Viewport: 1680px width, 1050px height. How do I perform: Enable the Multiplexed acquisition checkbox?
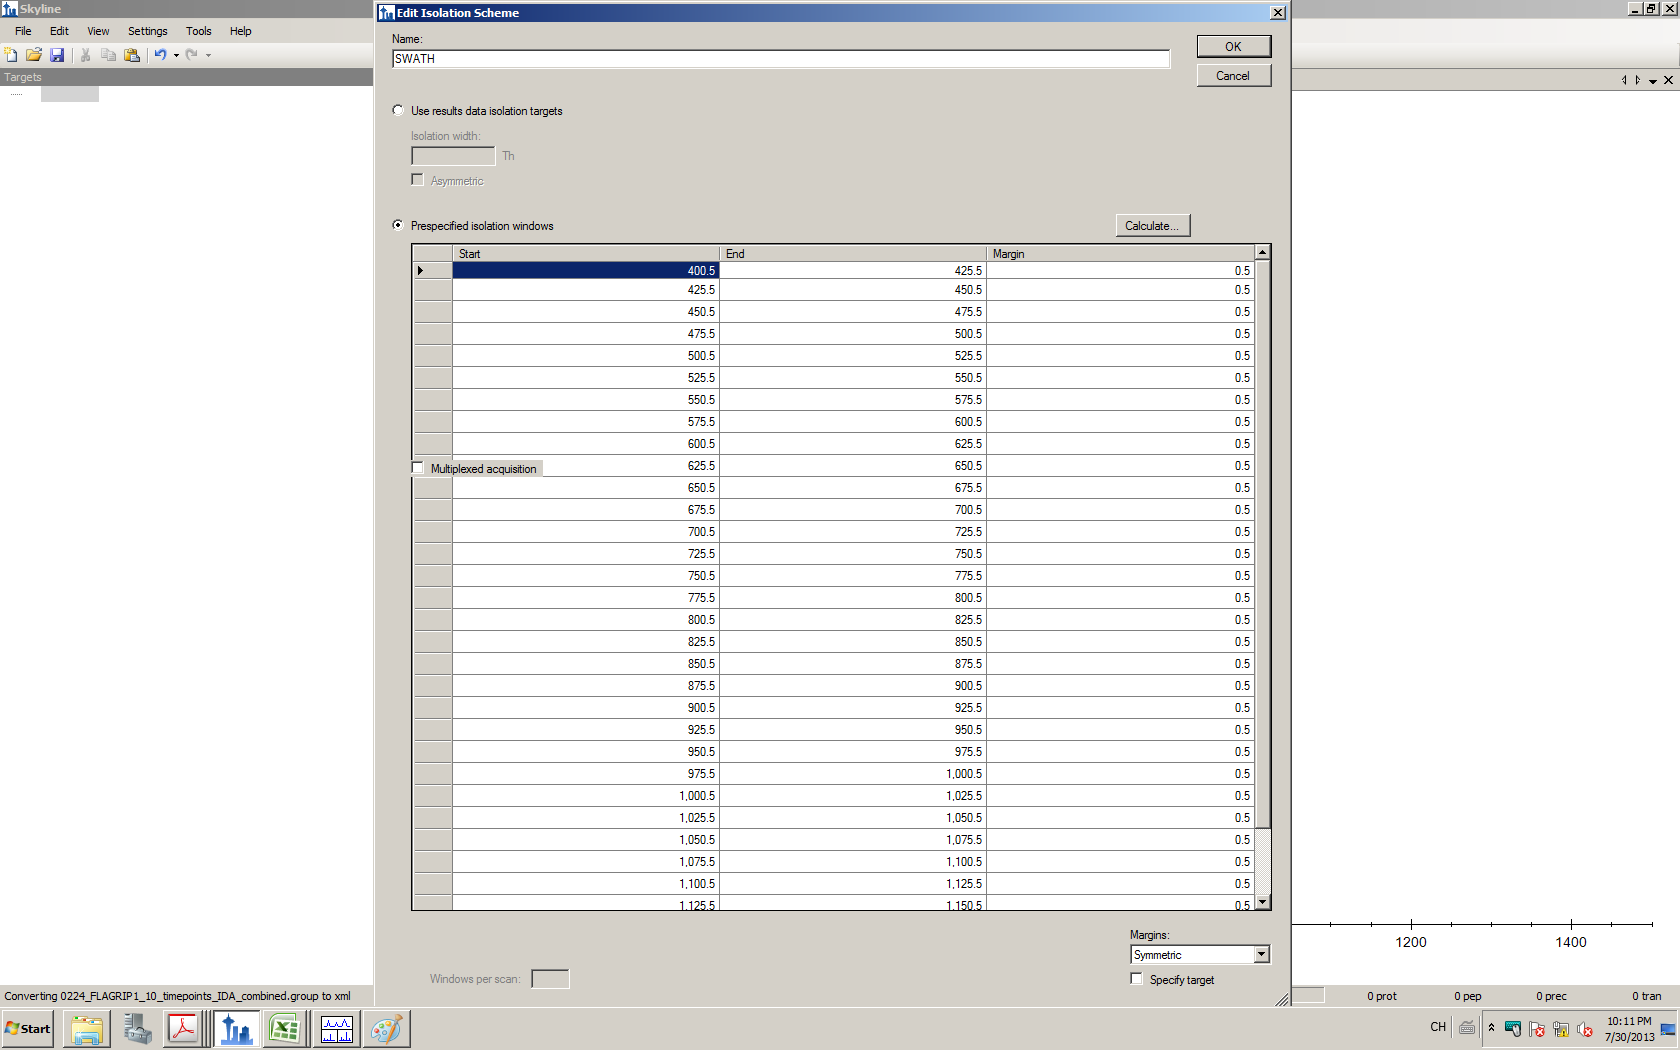click(x=418, y=468)
